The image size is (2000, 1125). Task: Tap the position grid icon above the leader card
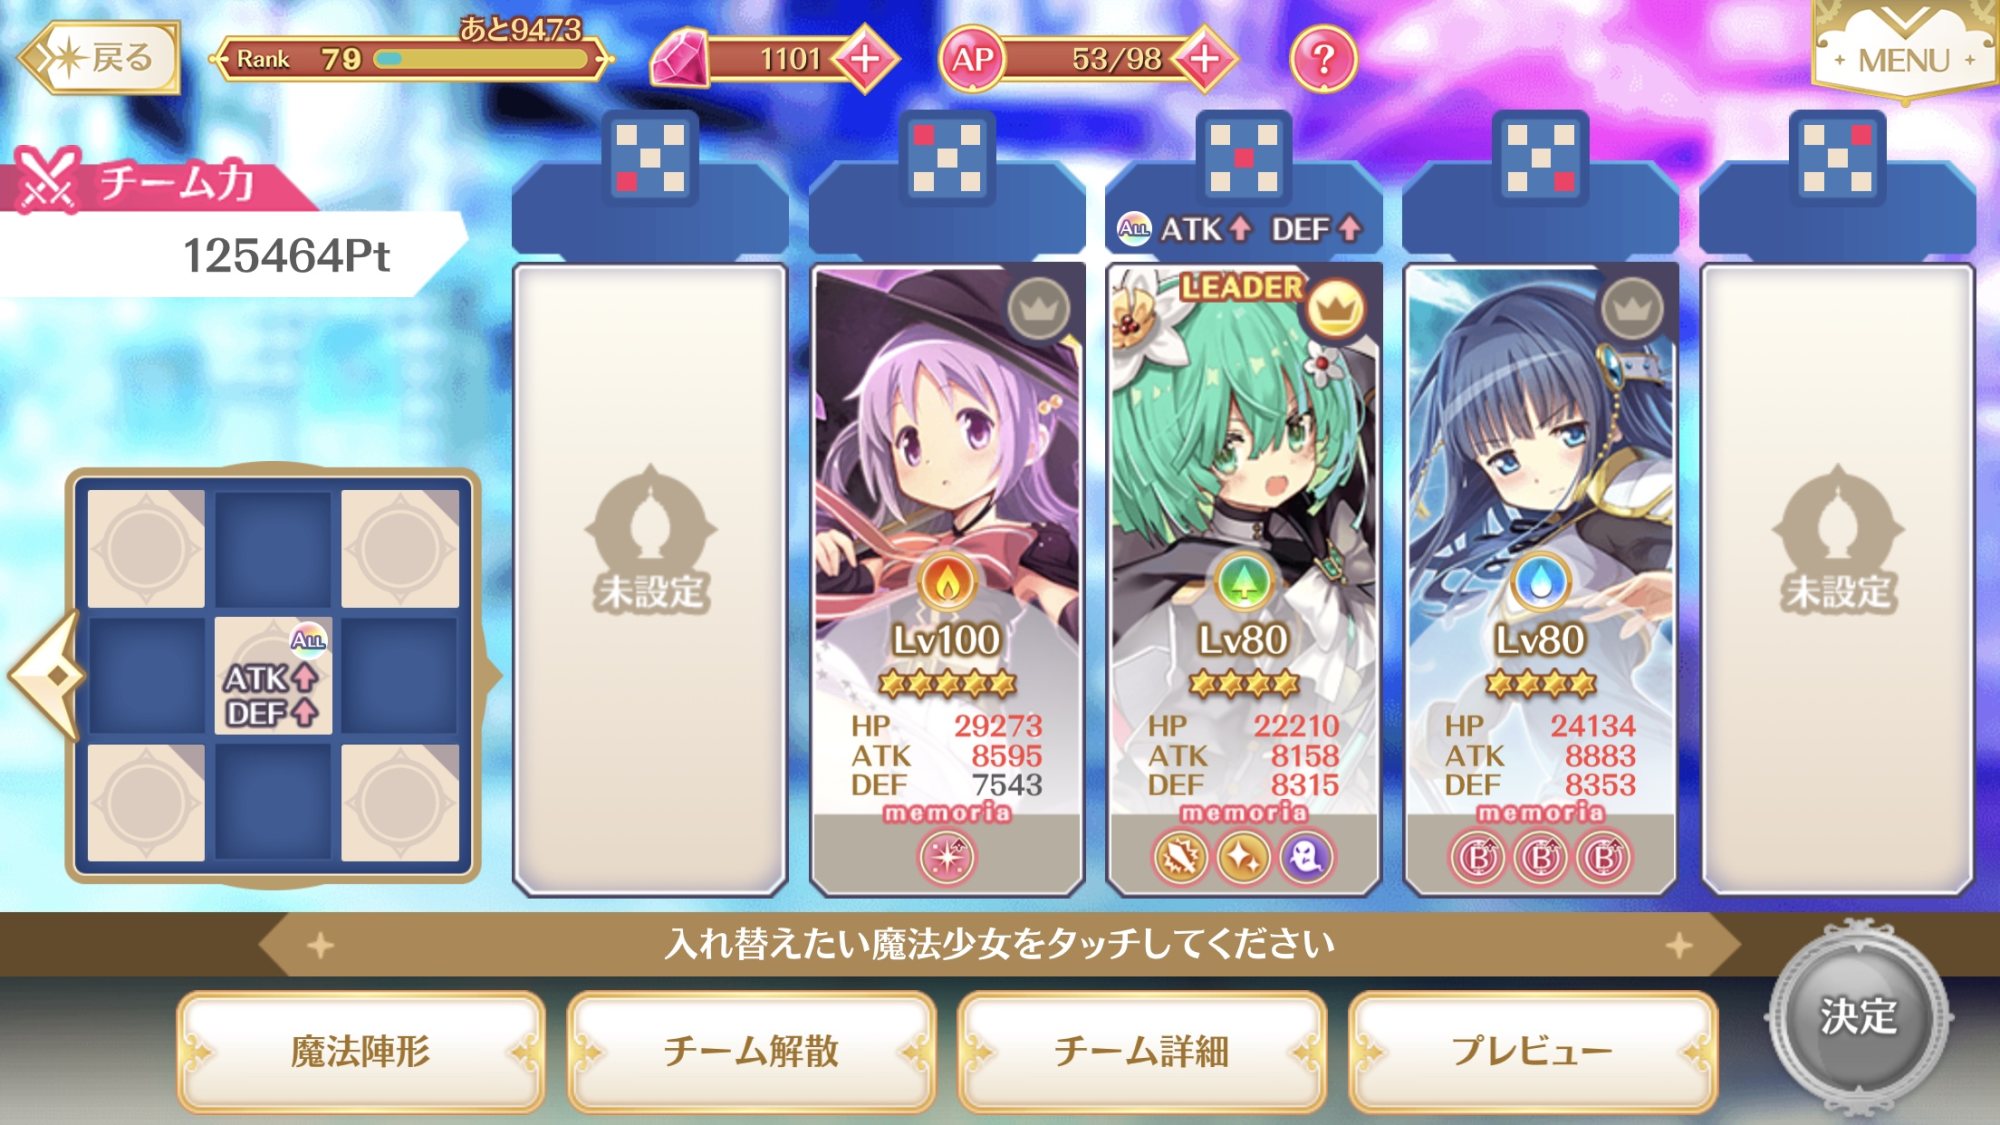(1243, 156)
